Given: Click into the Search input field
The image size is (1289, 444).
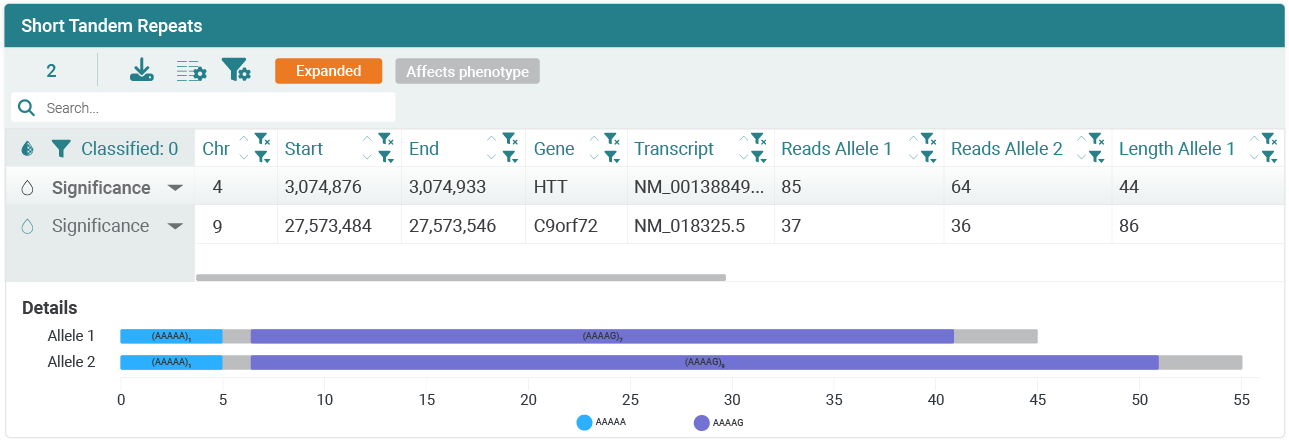Looking at the screenshot, I should 215,108.
